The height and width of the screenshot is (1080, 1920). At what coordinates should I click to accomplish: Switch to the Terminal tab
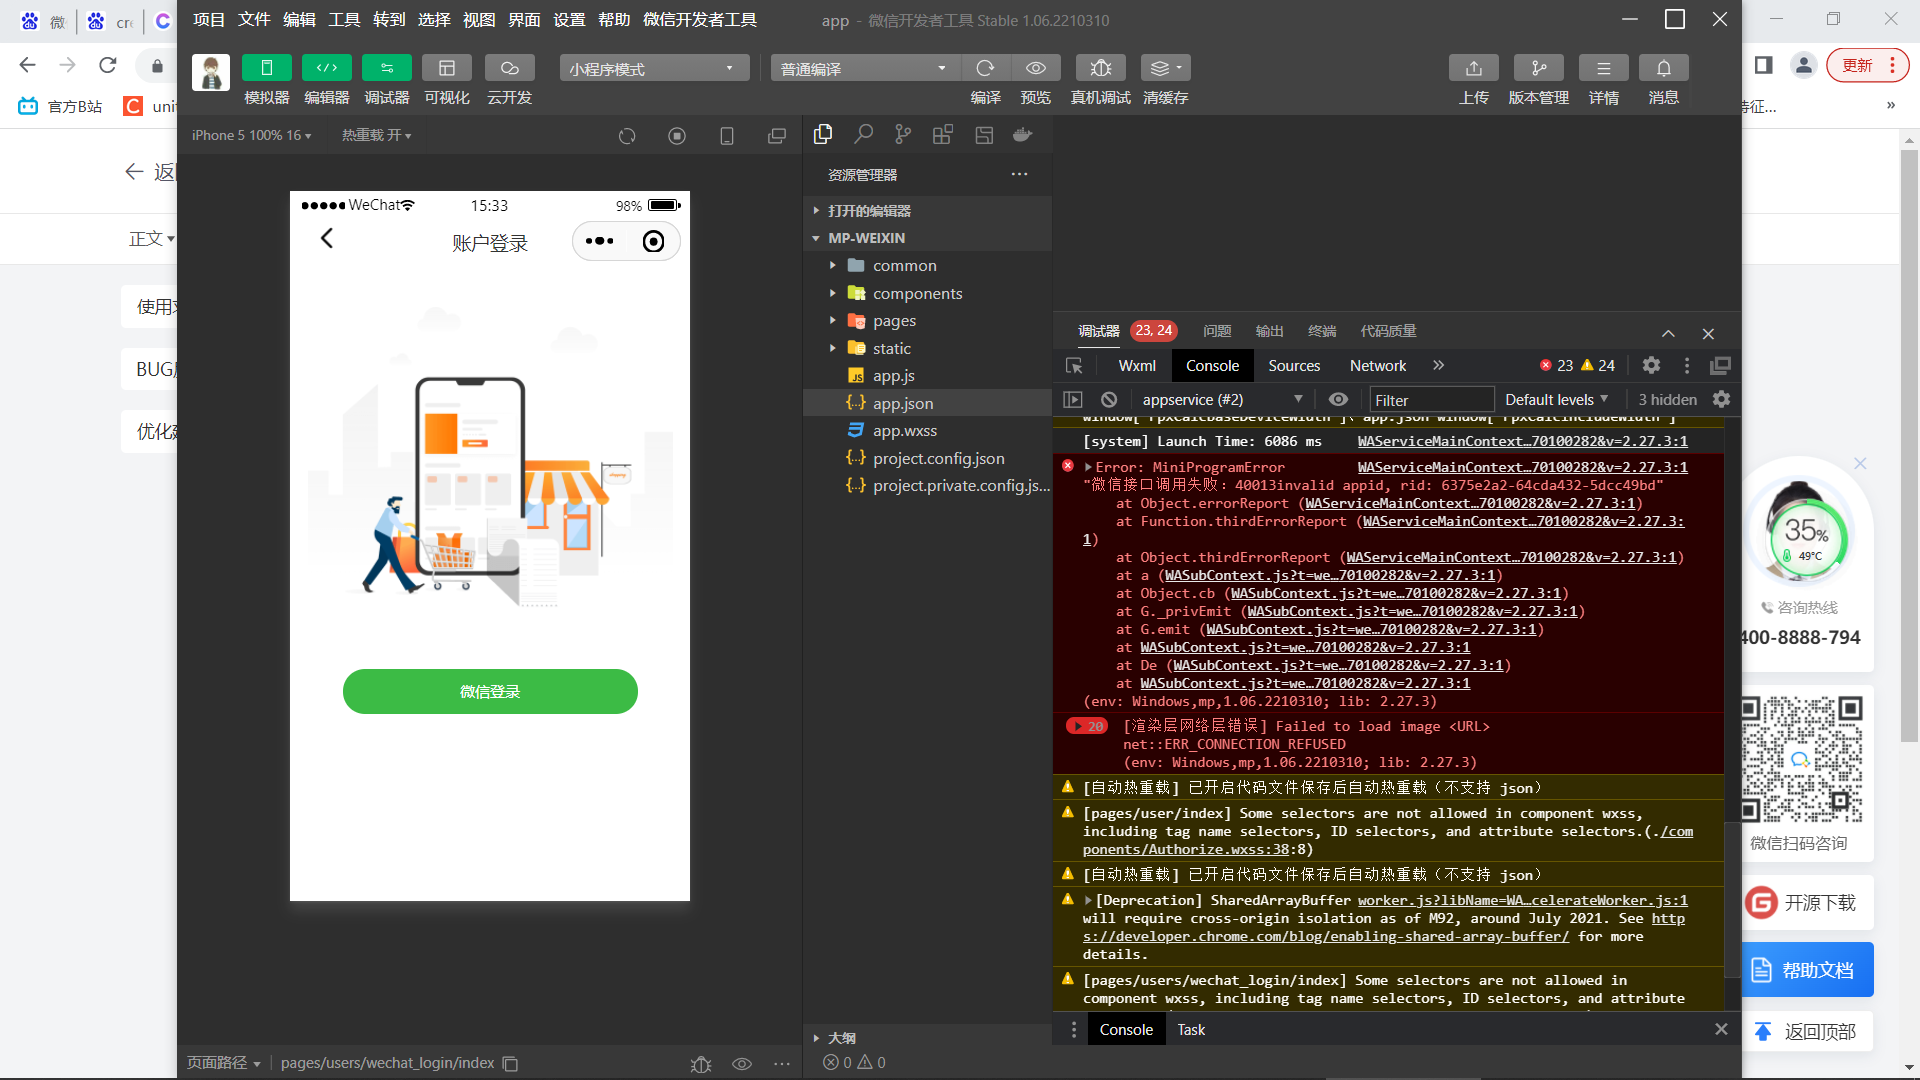pyautogui.click(x=1322, y=331)
